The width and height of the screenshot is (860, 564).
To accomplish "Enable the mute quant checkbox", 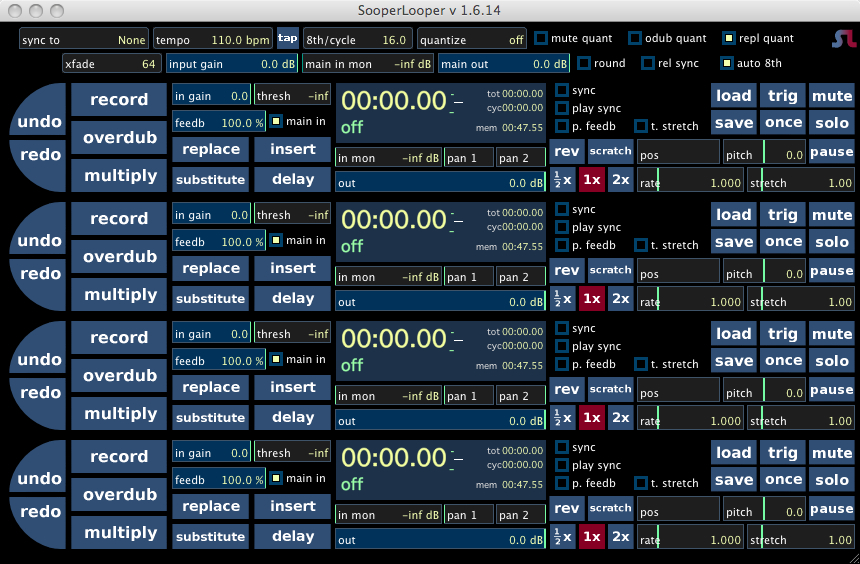I will 541,39.
